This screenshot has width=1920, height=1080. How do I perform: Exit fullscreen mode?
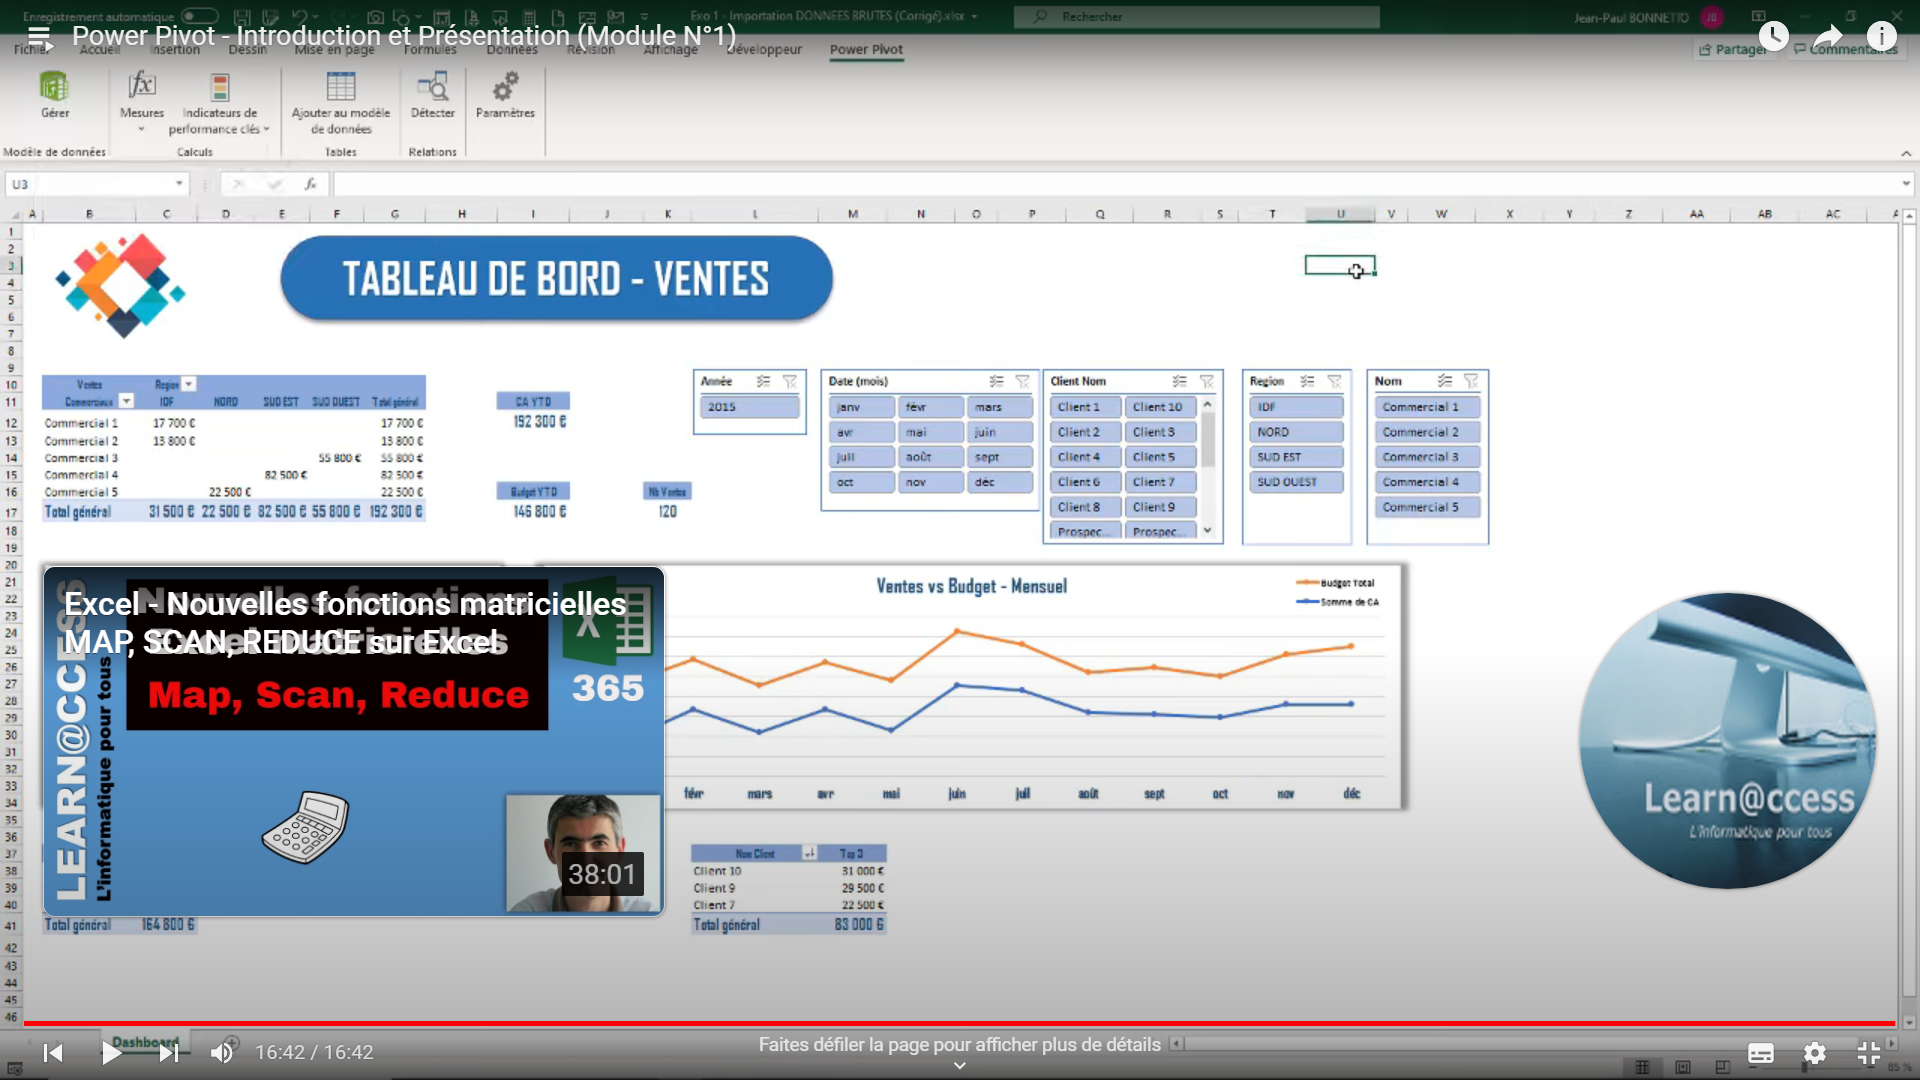1868,1053
